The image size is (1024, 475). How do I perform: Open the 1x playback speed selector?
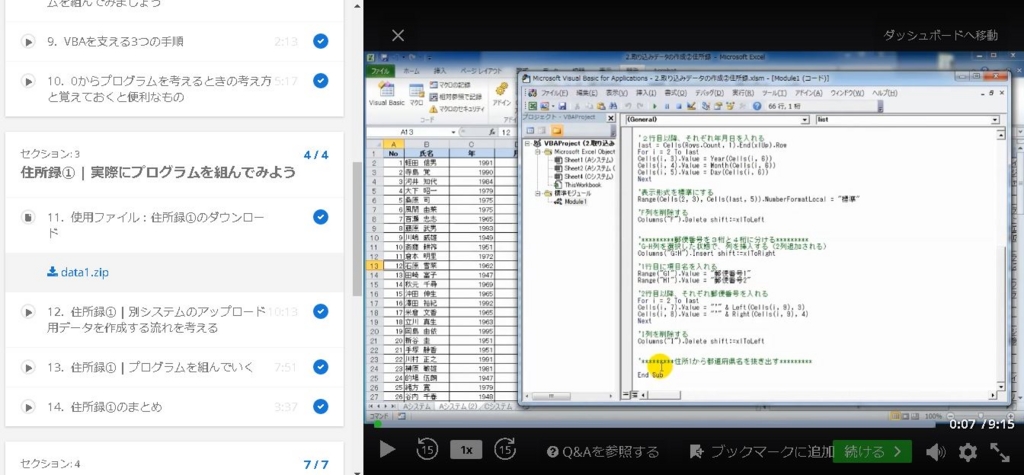(x=466, y=450)
